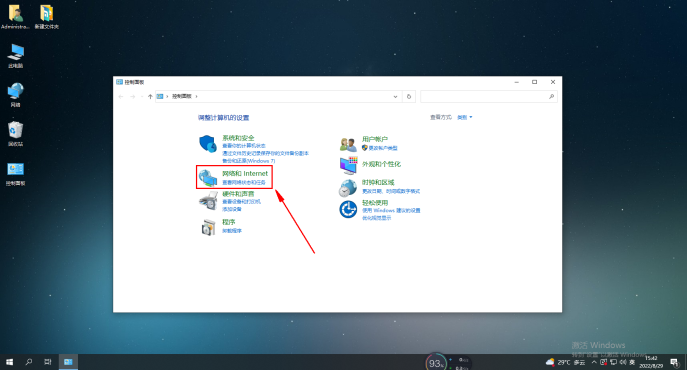
Task: Open the 程序 disc box icon
Action: pos(208,227)
